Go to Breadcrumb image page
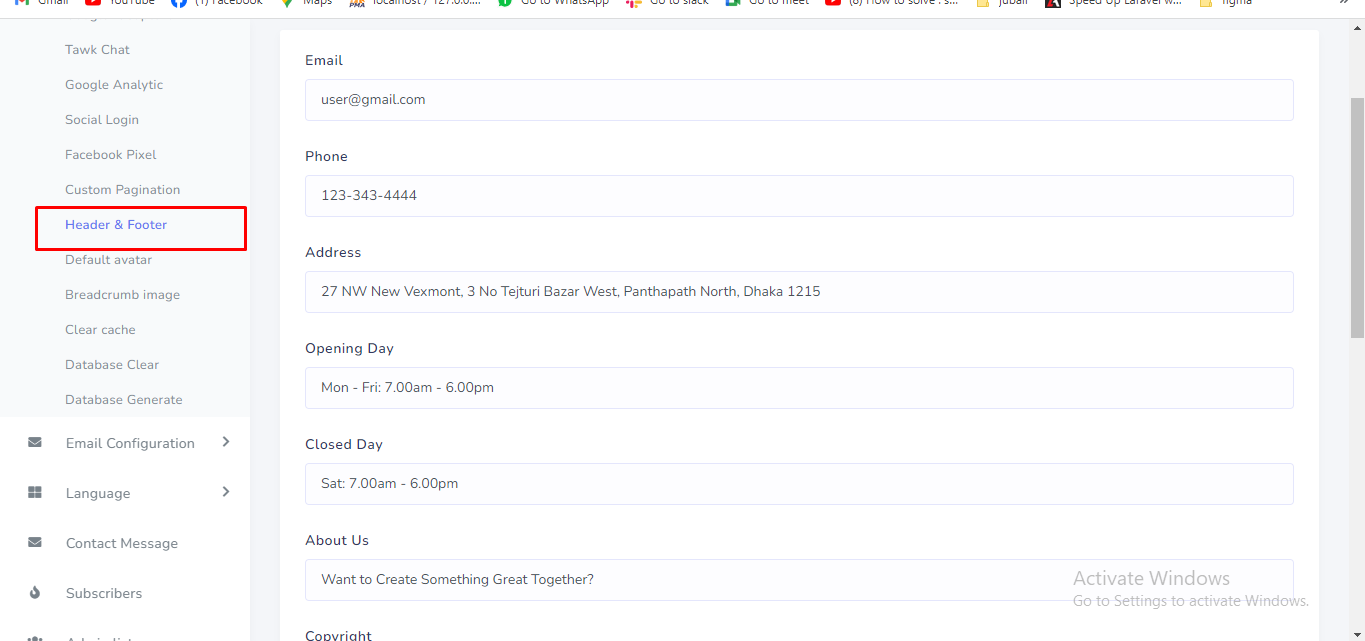 tap(123, 295)
